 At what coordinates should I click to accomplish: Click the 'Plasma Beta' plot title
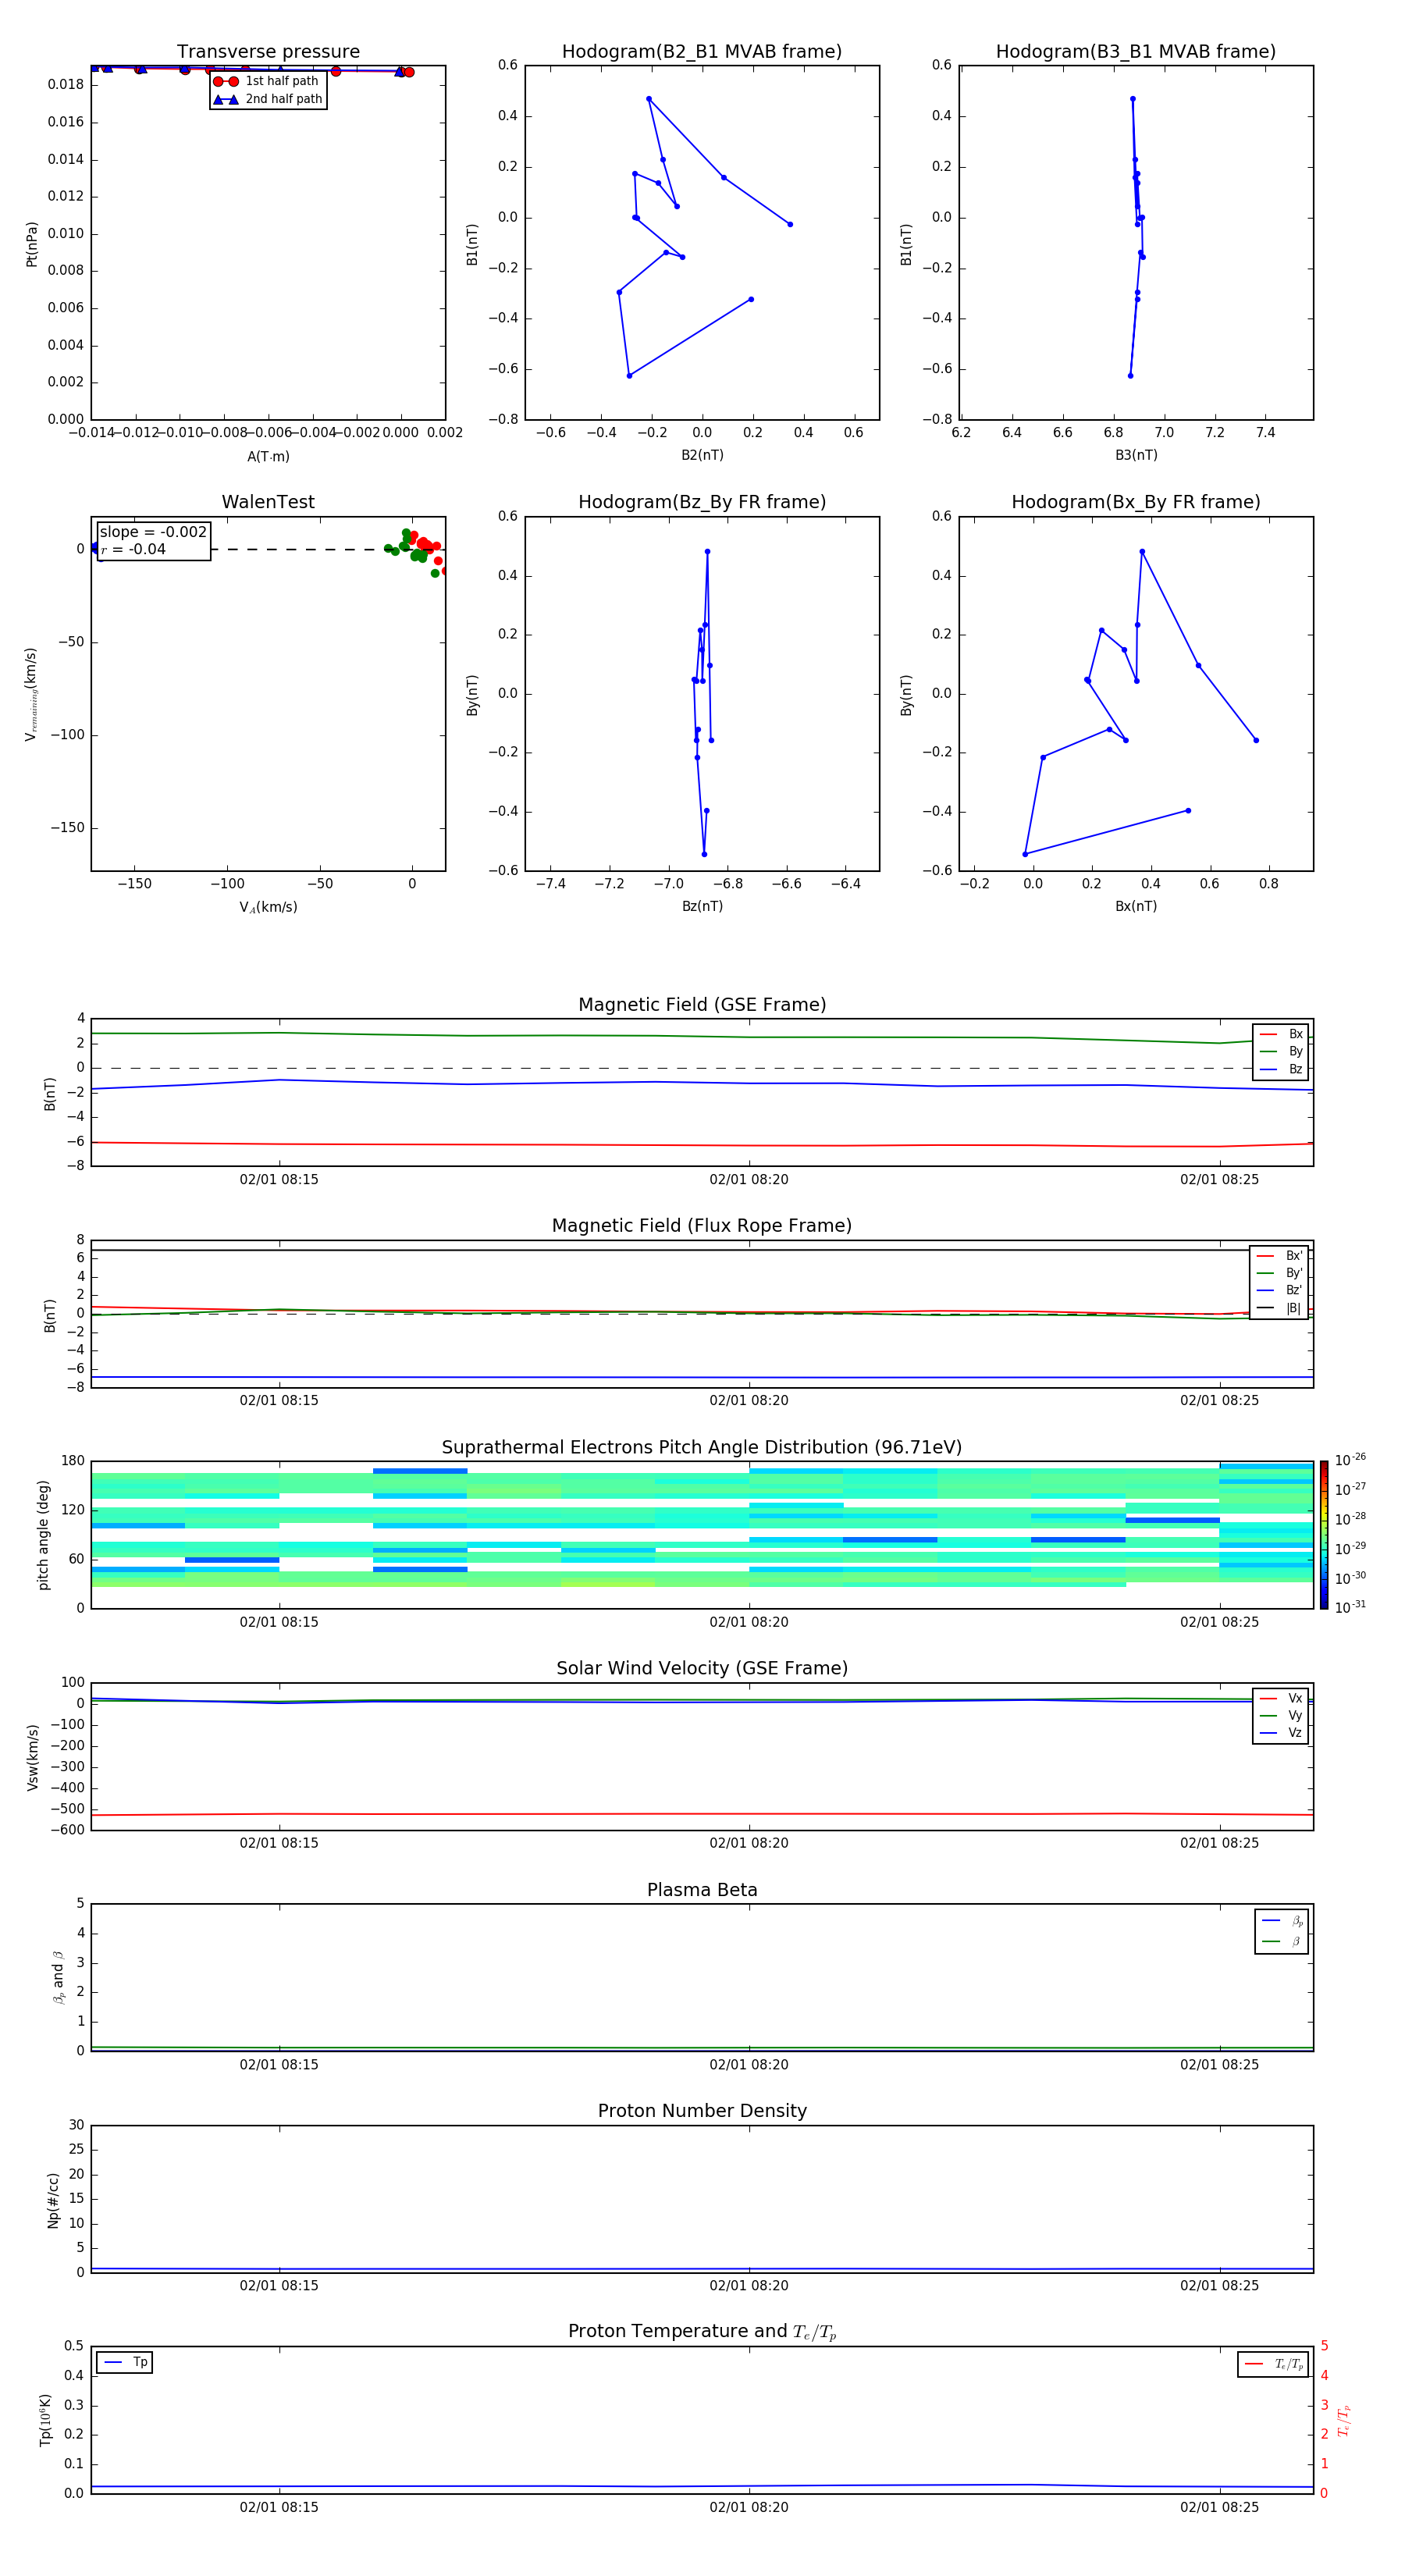(702, 1891)
